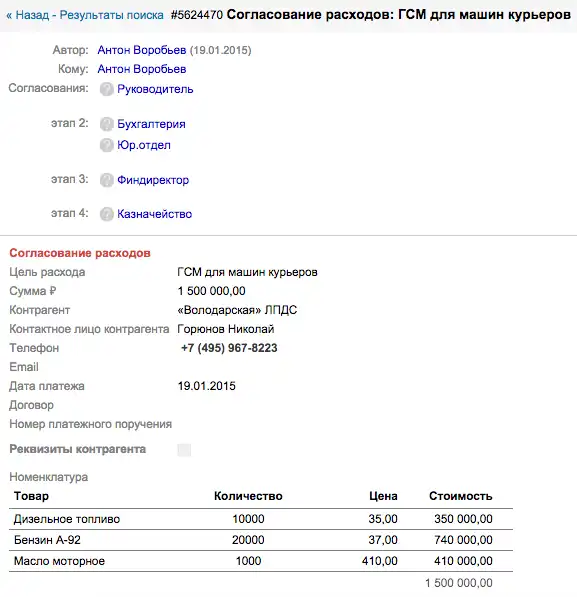
Task: Open author Антон Воробьев profile link
Action: pos(142,50)
